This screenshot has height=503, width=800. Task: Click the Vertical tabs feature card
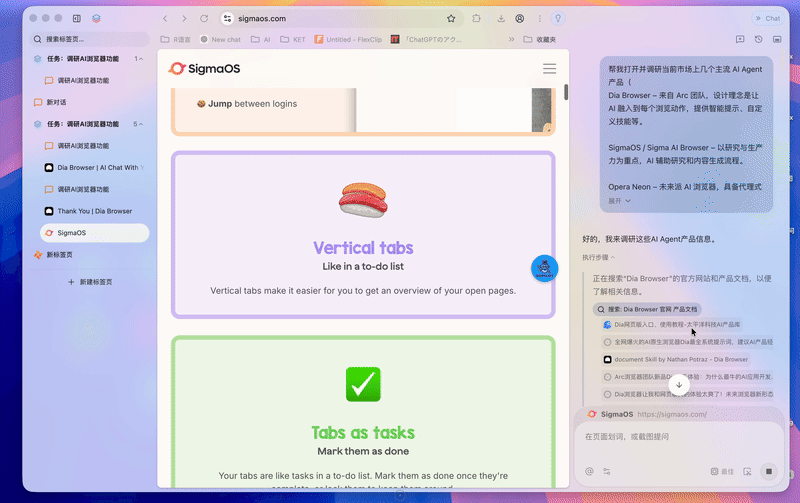363,235
